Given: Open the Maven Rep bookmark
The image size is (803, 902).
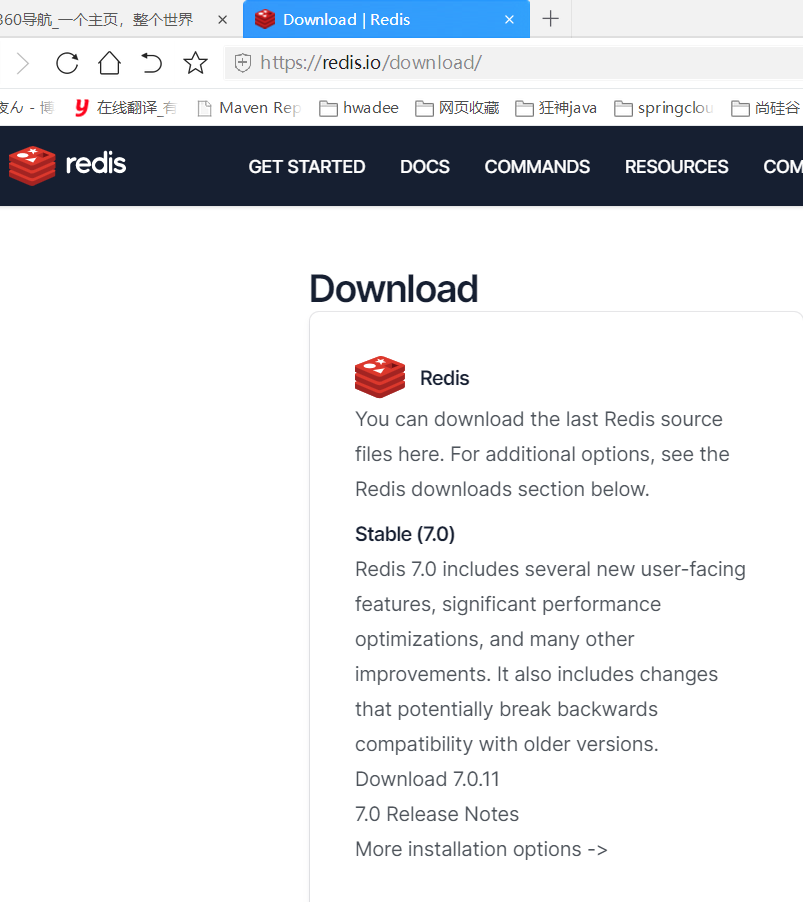Looking at the screenshot, I should pos(249,108).
